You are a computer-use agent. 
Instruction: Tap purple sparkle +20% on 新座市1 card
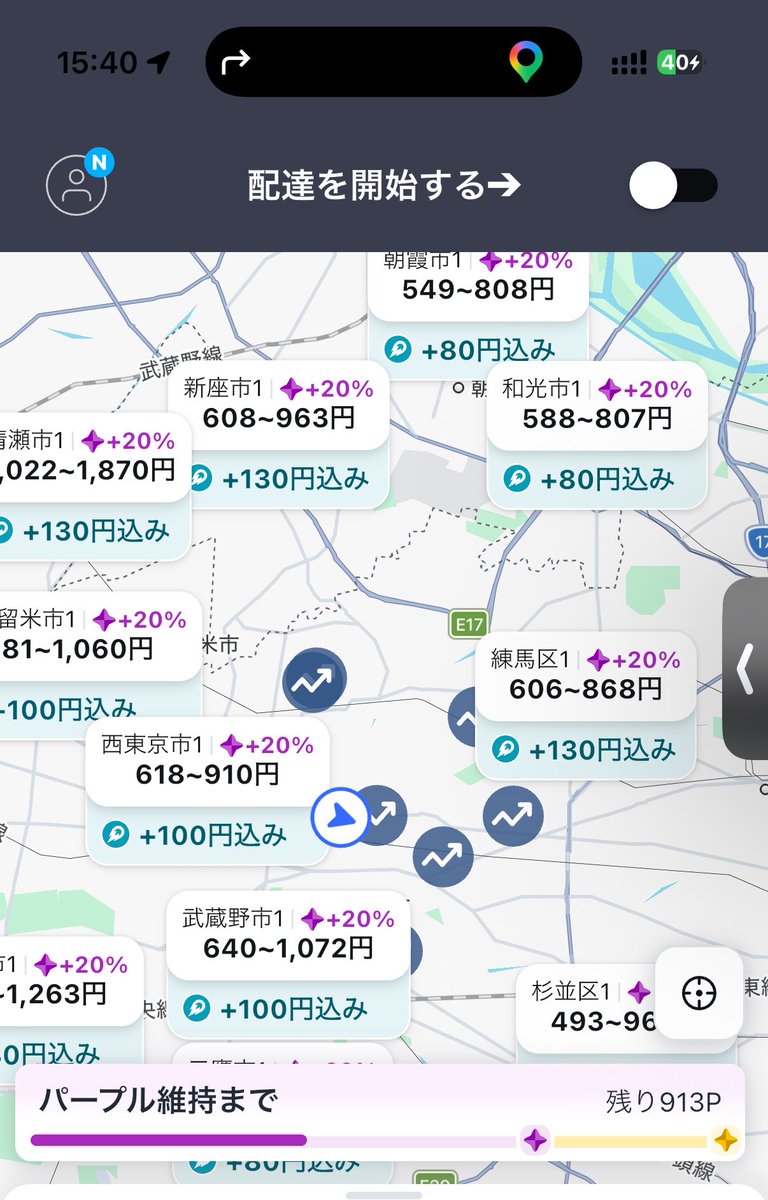coord(326,389)
